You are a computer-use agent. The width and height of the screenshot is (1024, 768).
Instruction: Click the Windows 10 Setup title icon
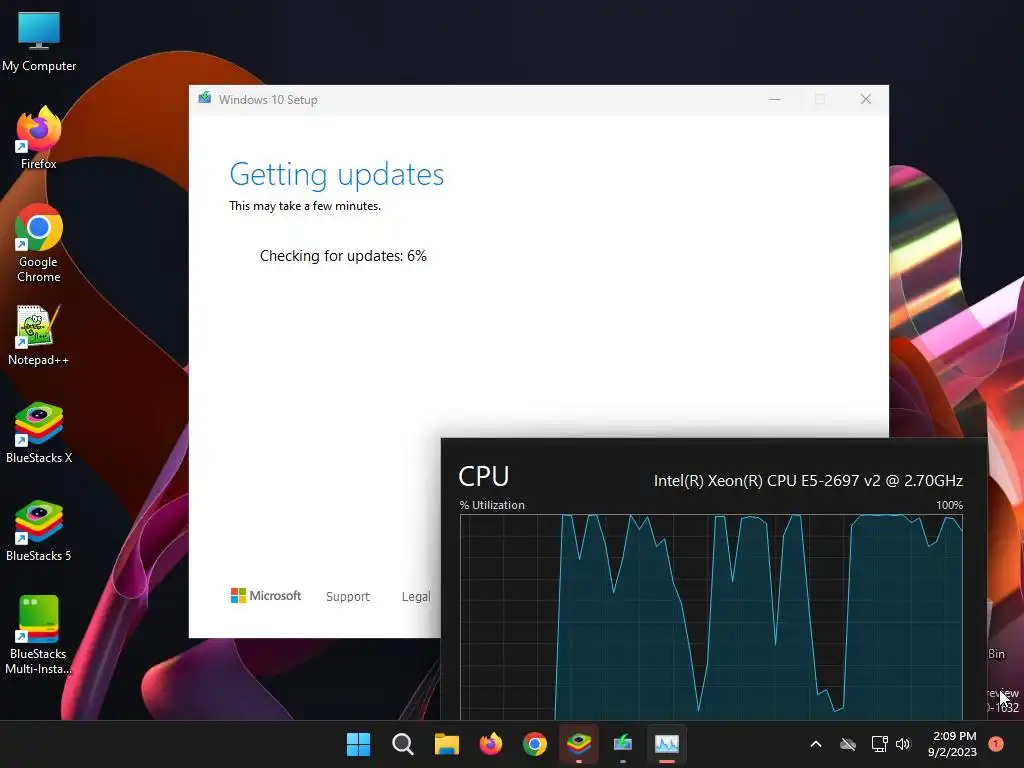click(204, 99)
